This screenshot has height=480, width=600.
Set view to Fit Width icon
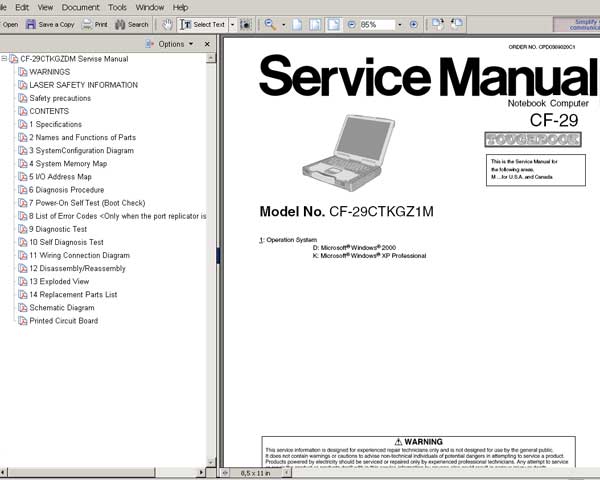334,24
